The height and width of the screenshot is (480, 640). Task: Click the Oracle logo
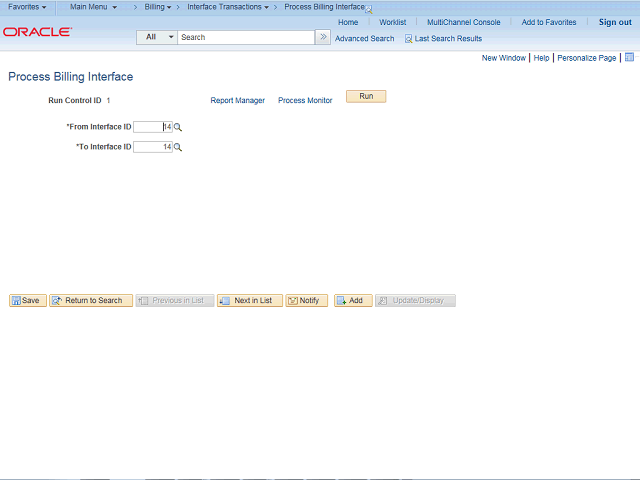point(38,32)
